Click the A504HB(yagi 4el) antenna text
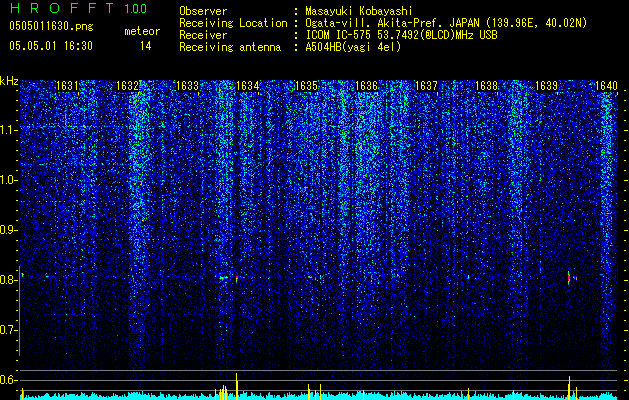Viewport: 629px width, 400px height. 353,47
